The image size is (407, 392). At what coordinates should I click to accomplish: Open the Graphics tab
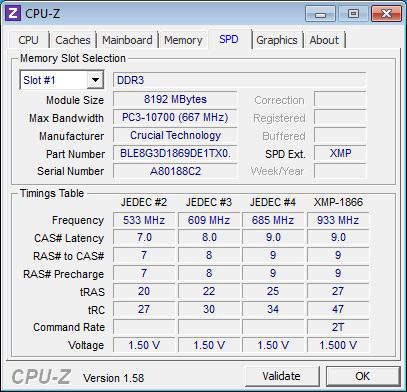tap(277, 40)
